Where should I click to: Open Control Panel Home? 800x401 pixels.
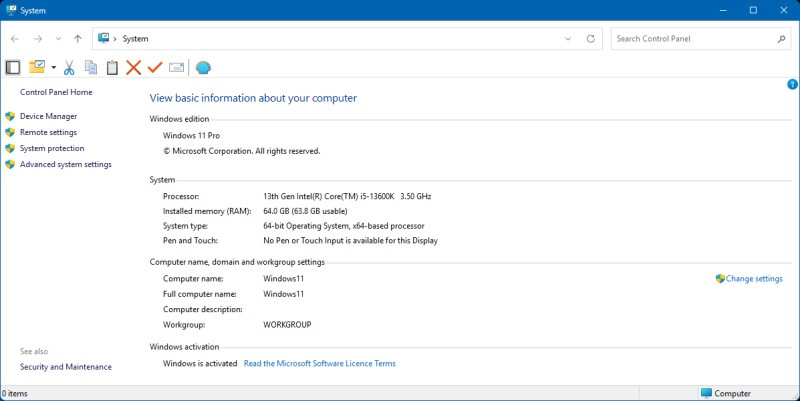[x=56, y=92]
